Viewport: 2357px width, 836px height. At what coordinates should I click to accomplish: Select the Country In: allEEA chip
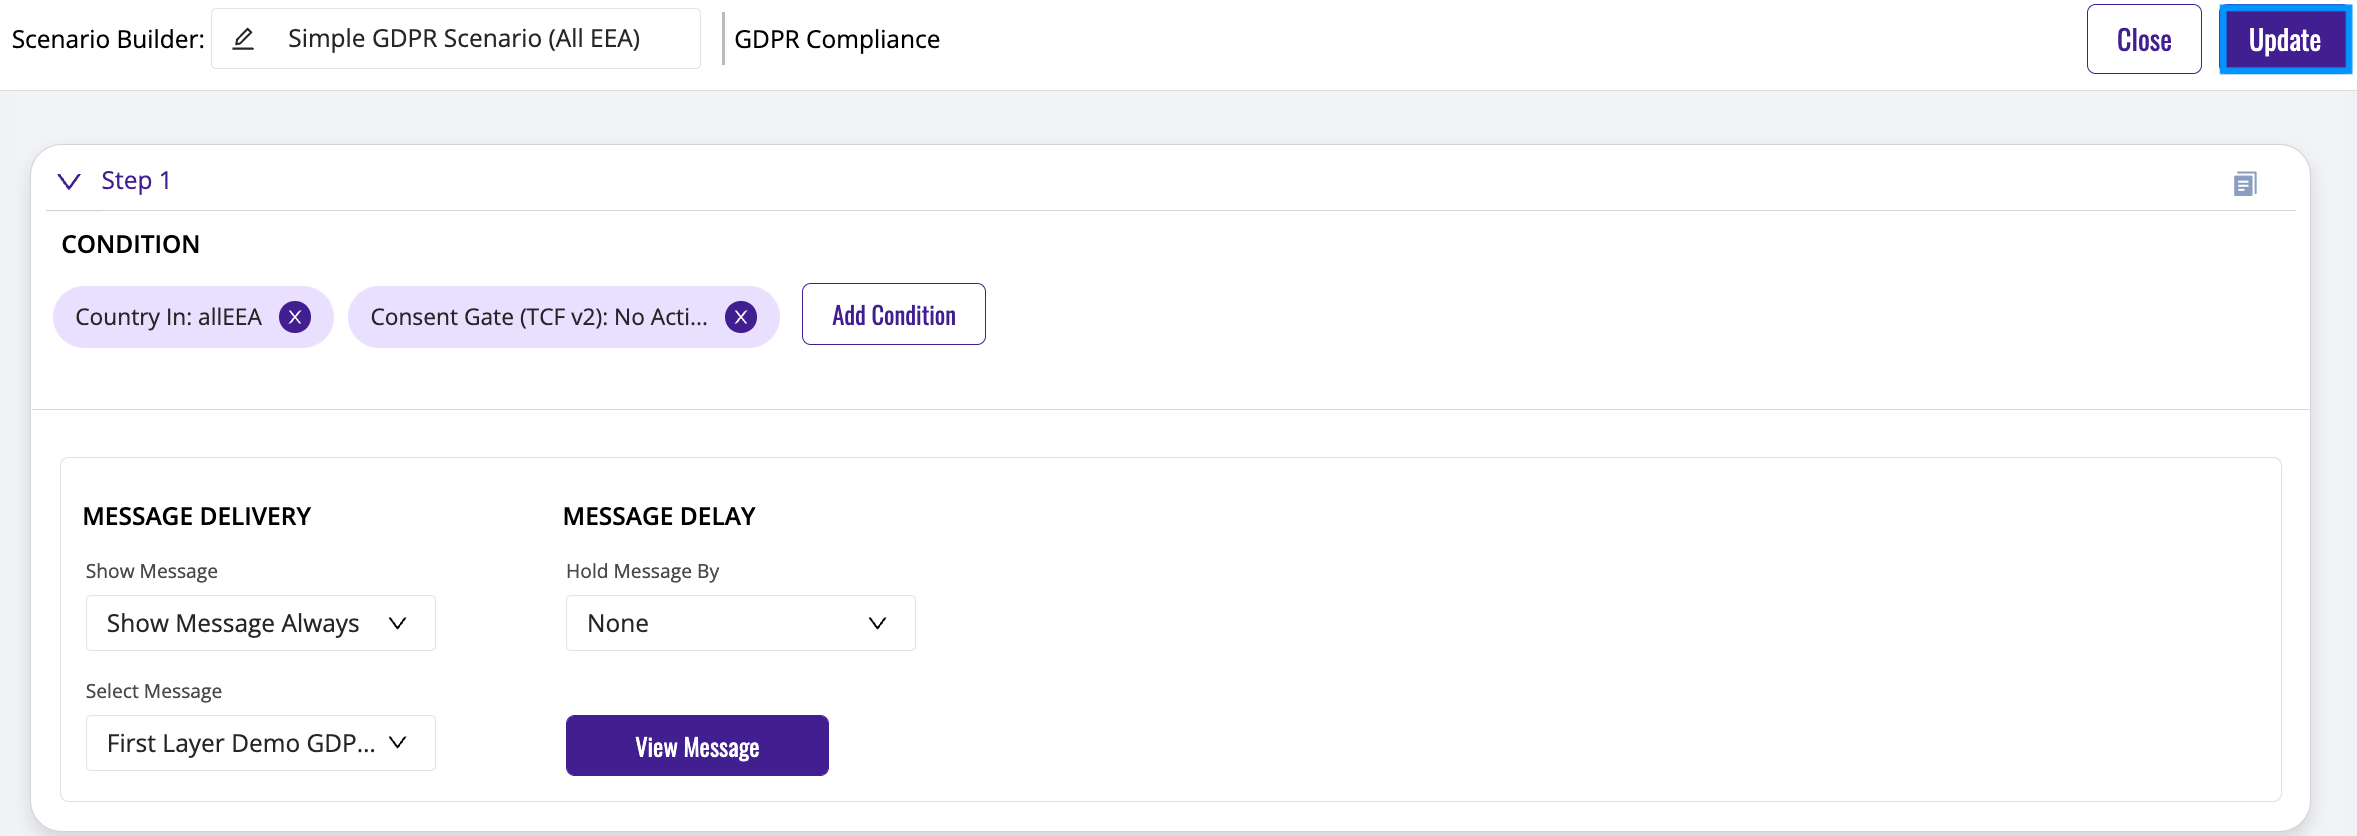tap(168, 317)
